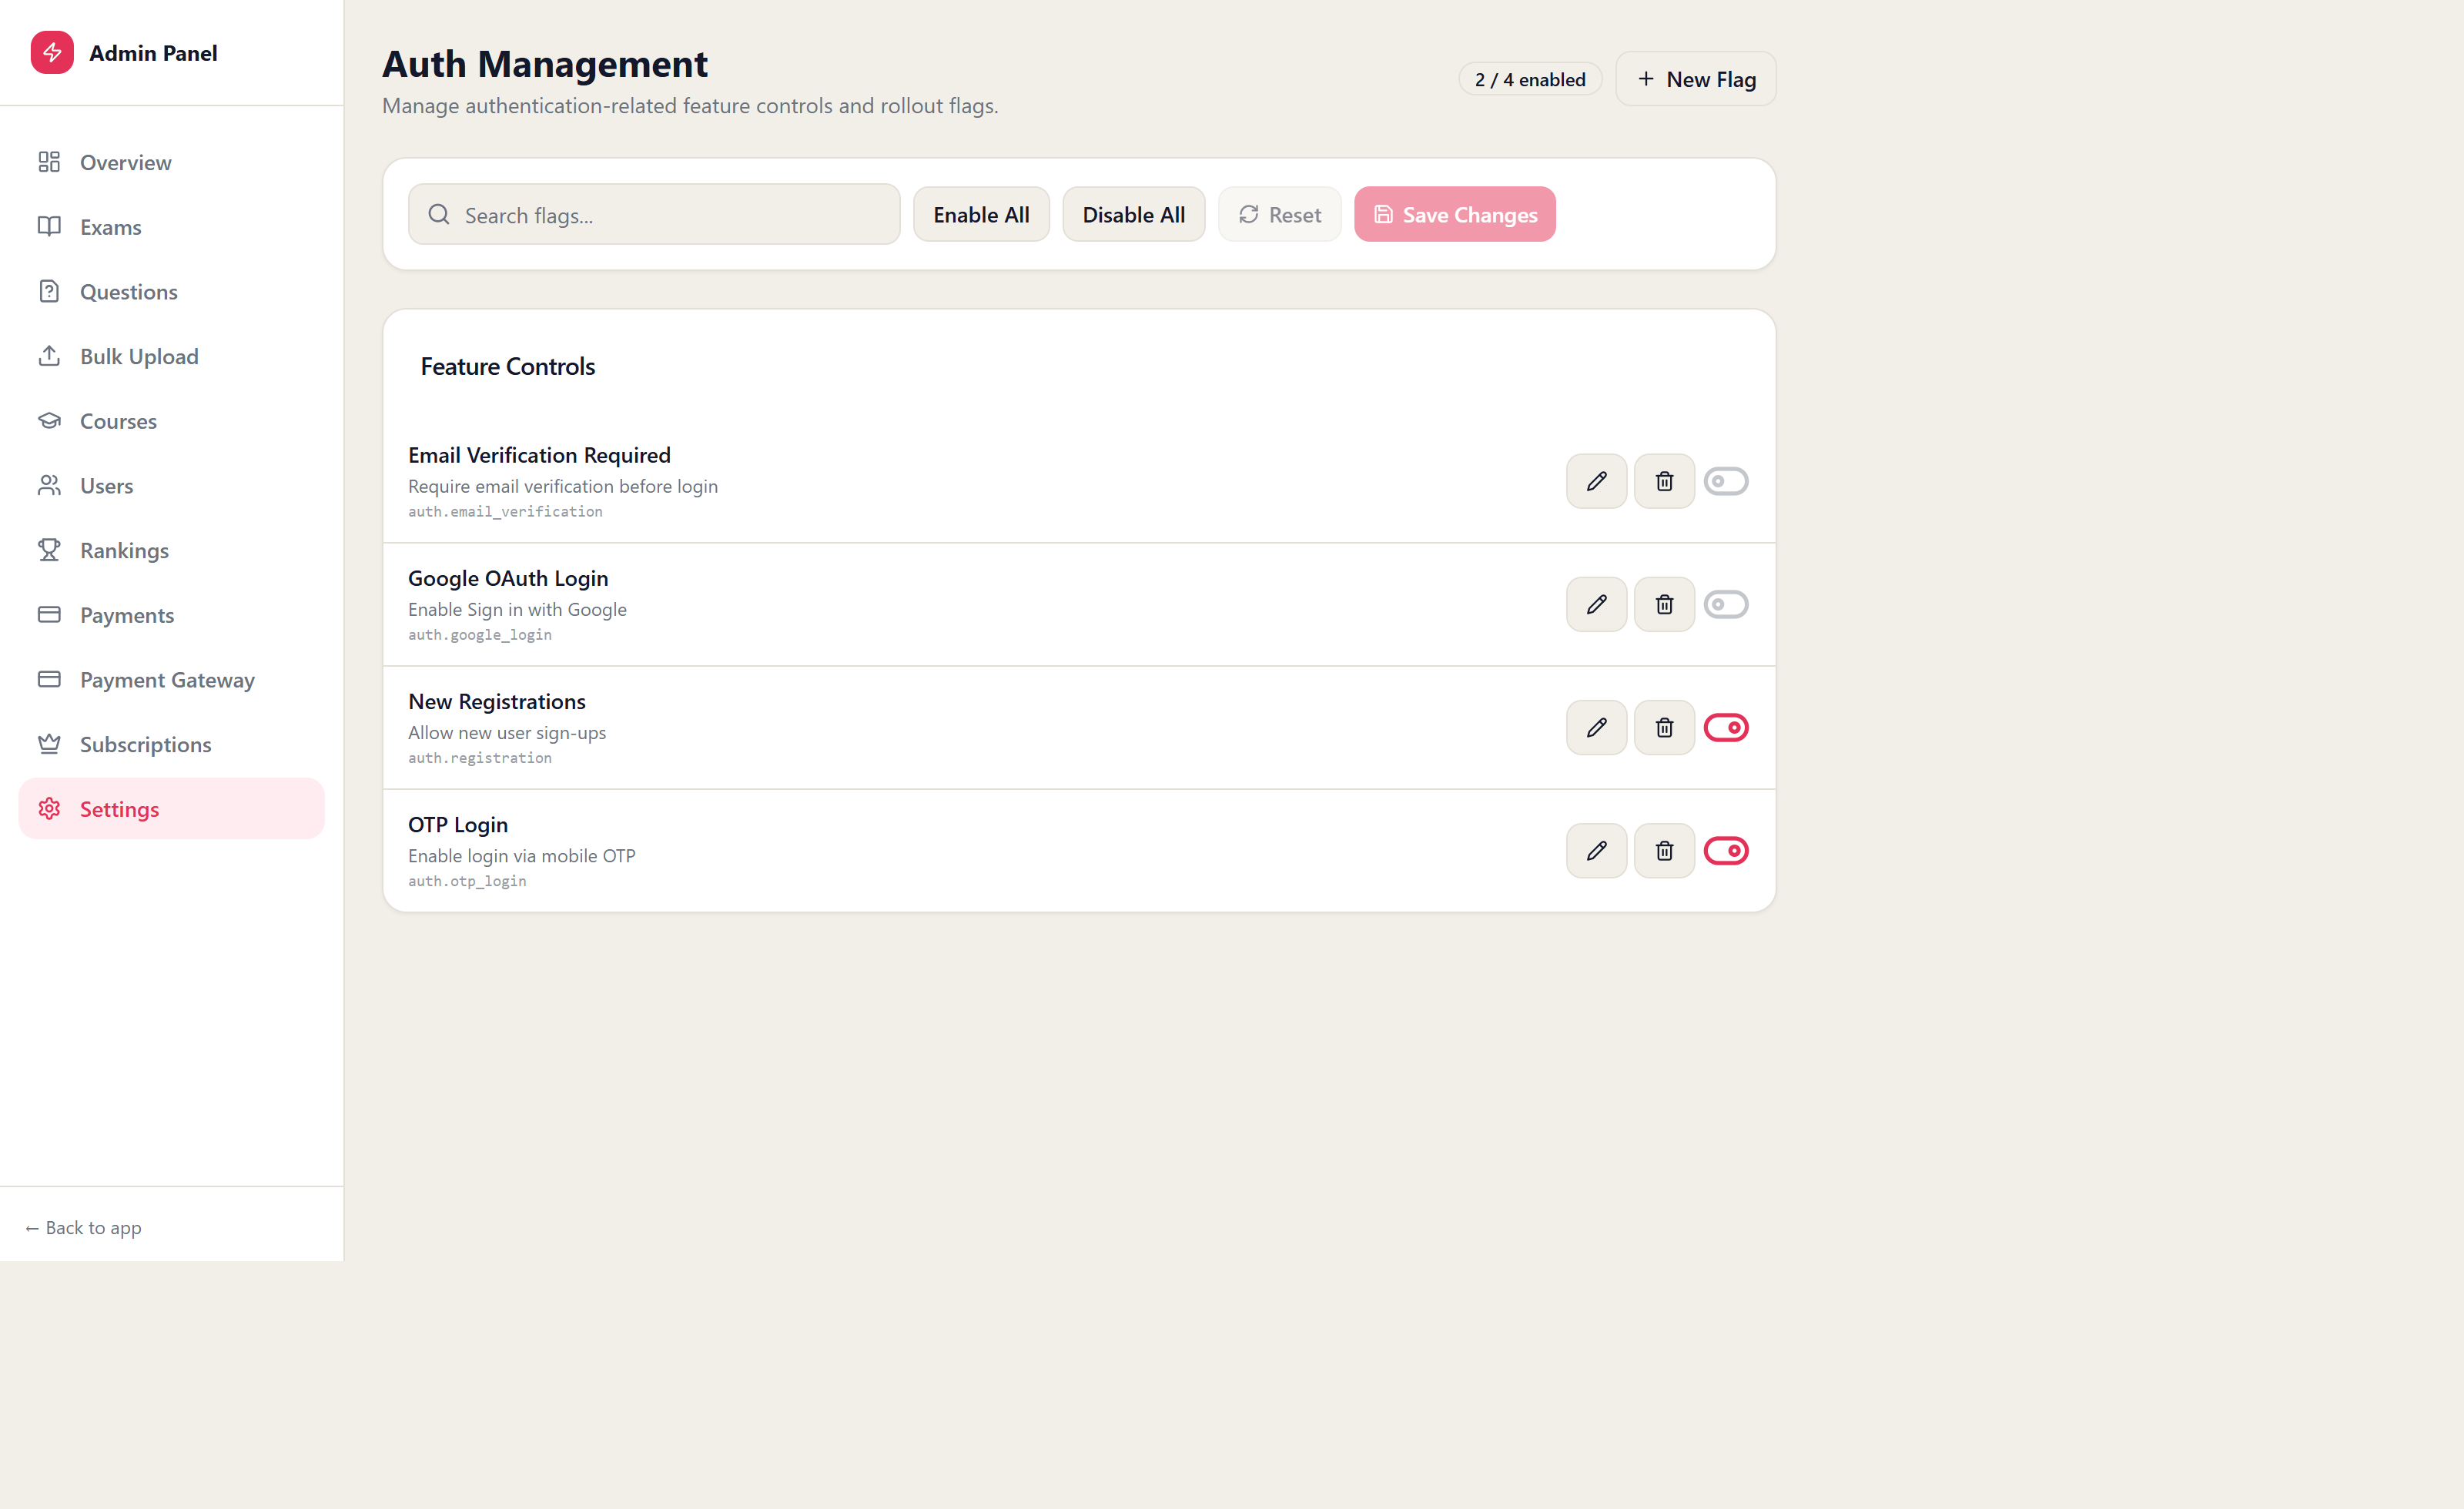Screen dimensions: 2464x1509
Task: Click the Payments card icon
Action: coord(49,615)
